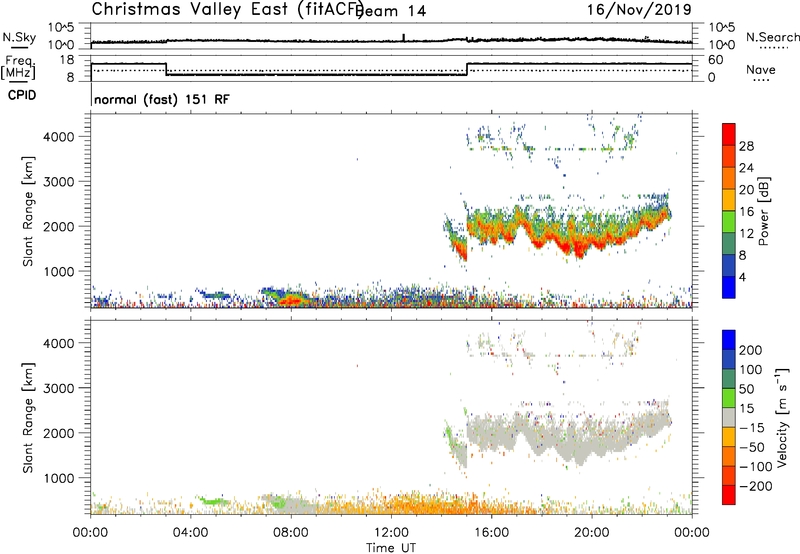Click the red backscatter patch near 08:00 in power panel

click(291, 300)
